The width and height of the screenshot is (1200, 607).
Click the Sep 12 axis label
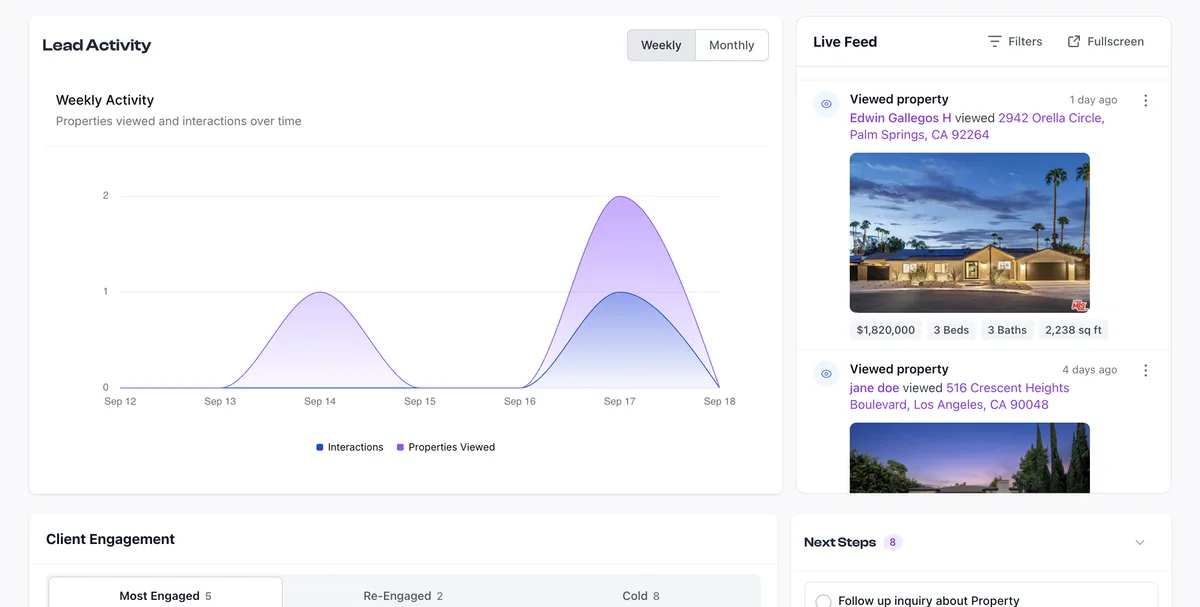pyautogui.click(x=120, y=401)
